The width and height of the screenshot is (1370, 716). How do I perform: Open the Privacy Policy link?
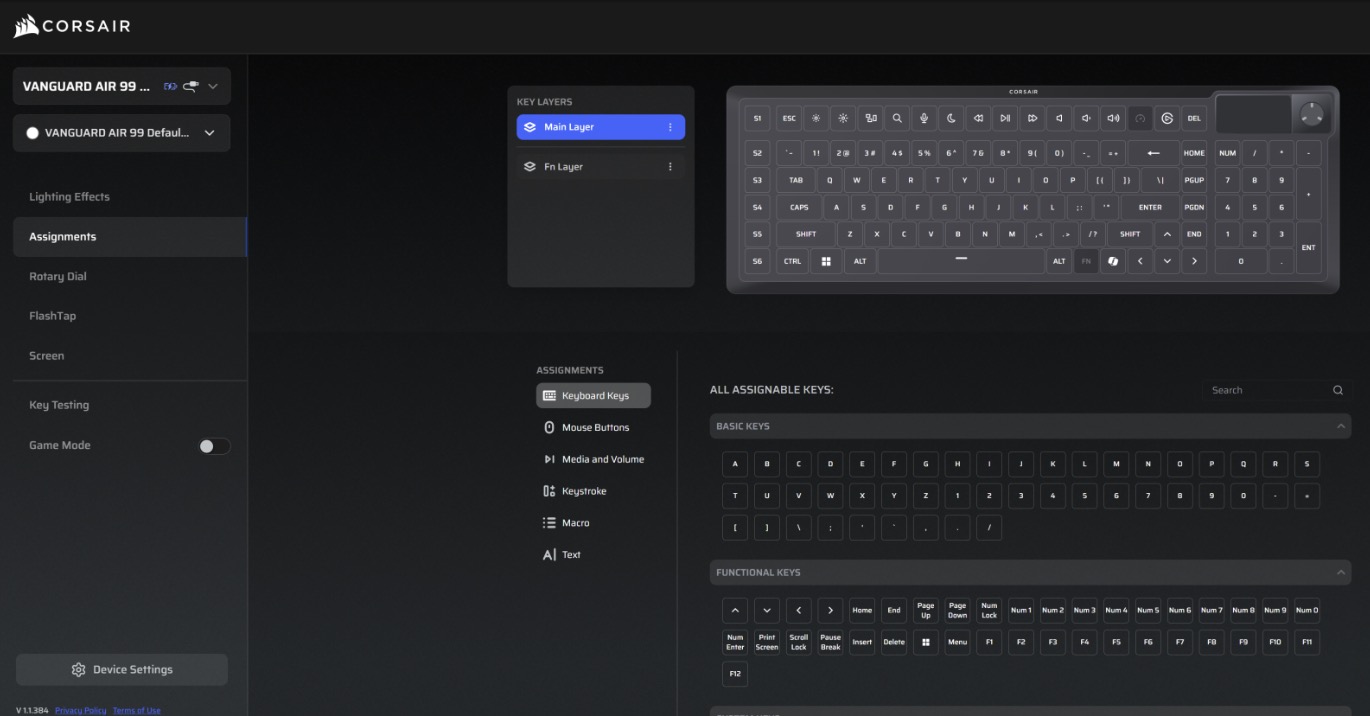80,711
